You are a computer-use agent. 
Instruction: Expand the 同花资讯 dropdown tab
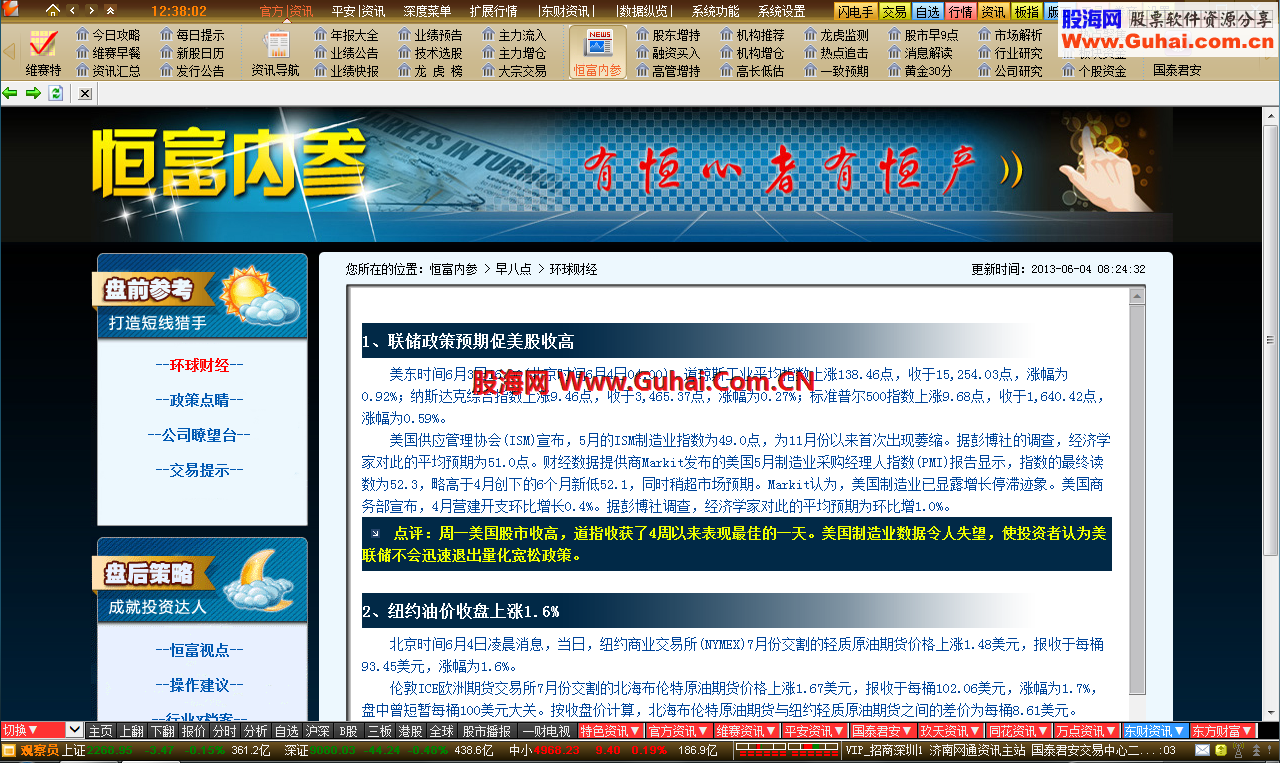pos(1019,731)
